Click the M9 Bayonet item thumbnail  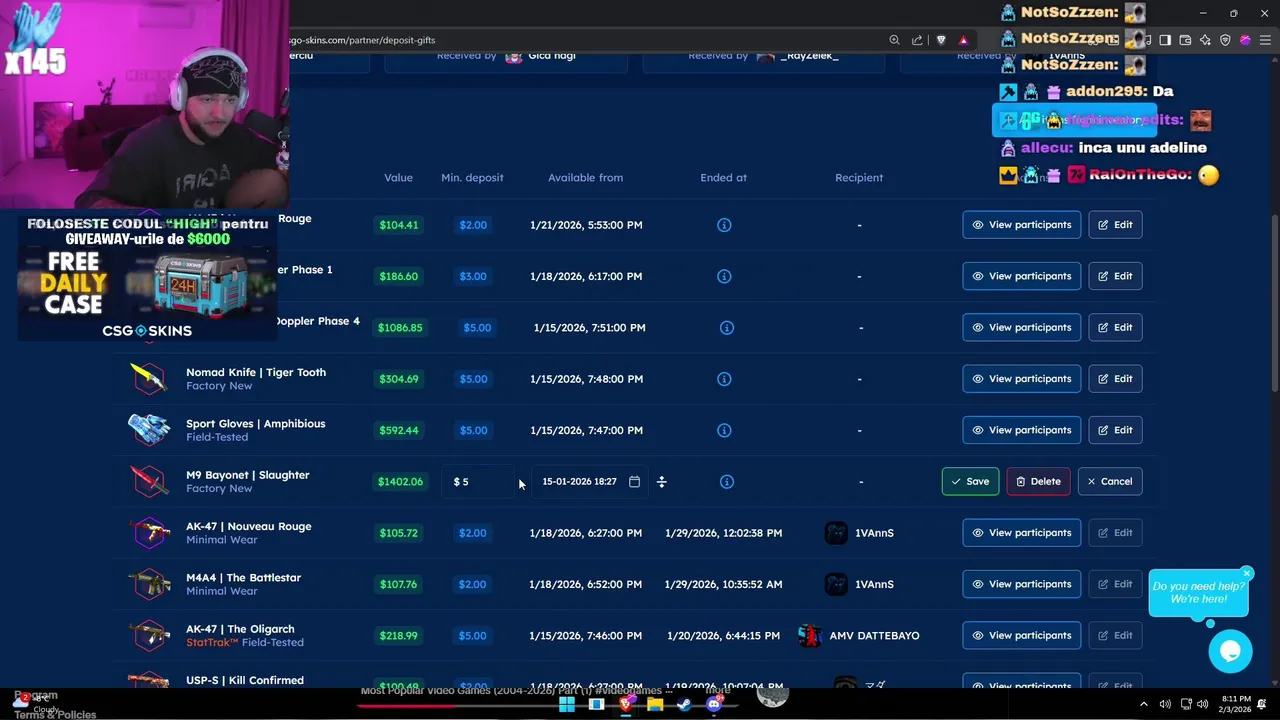(148, 482)
